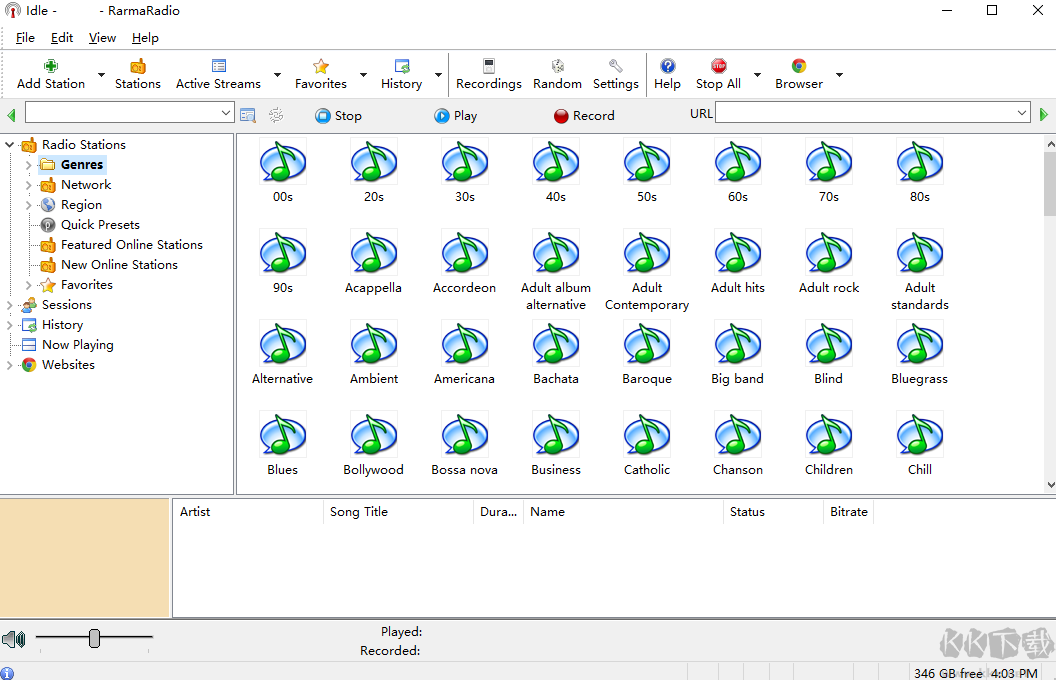Open the View menu
The image size is (1056, 680).
102,38
